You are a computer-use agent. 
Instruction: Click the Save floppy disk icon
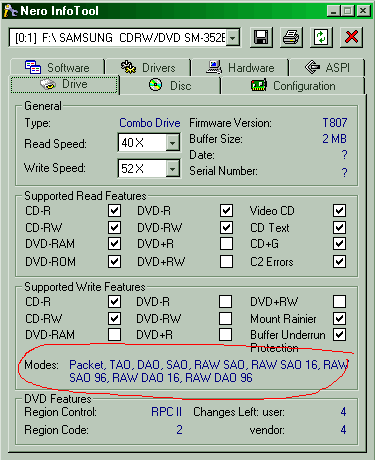click(261, 37)
